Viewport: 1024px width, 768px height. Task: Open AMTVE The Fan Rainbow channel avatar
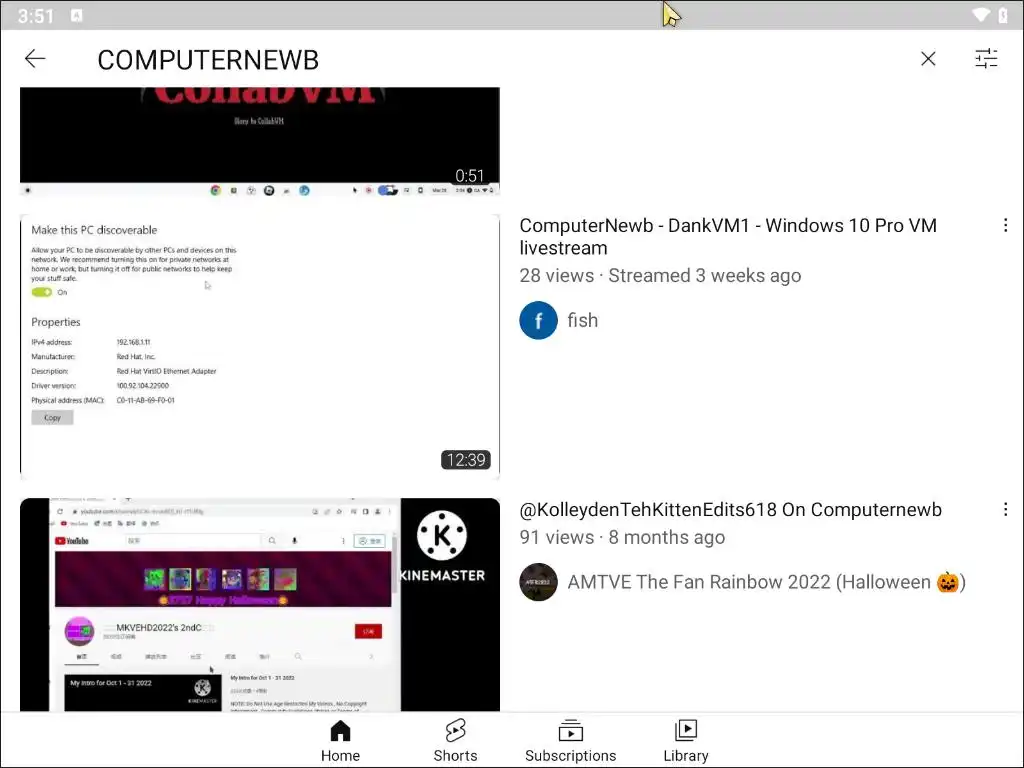coord(538,582)
